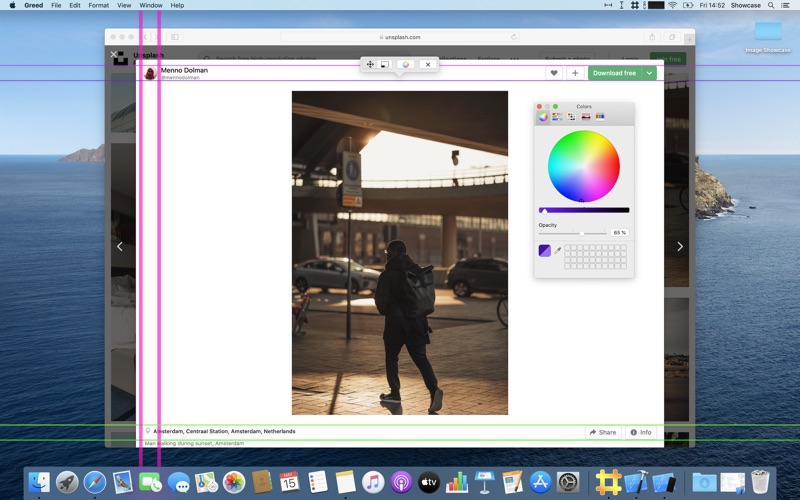Switch to Image Palettes mode in Colors panel

(586, 117)
